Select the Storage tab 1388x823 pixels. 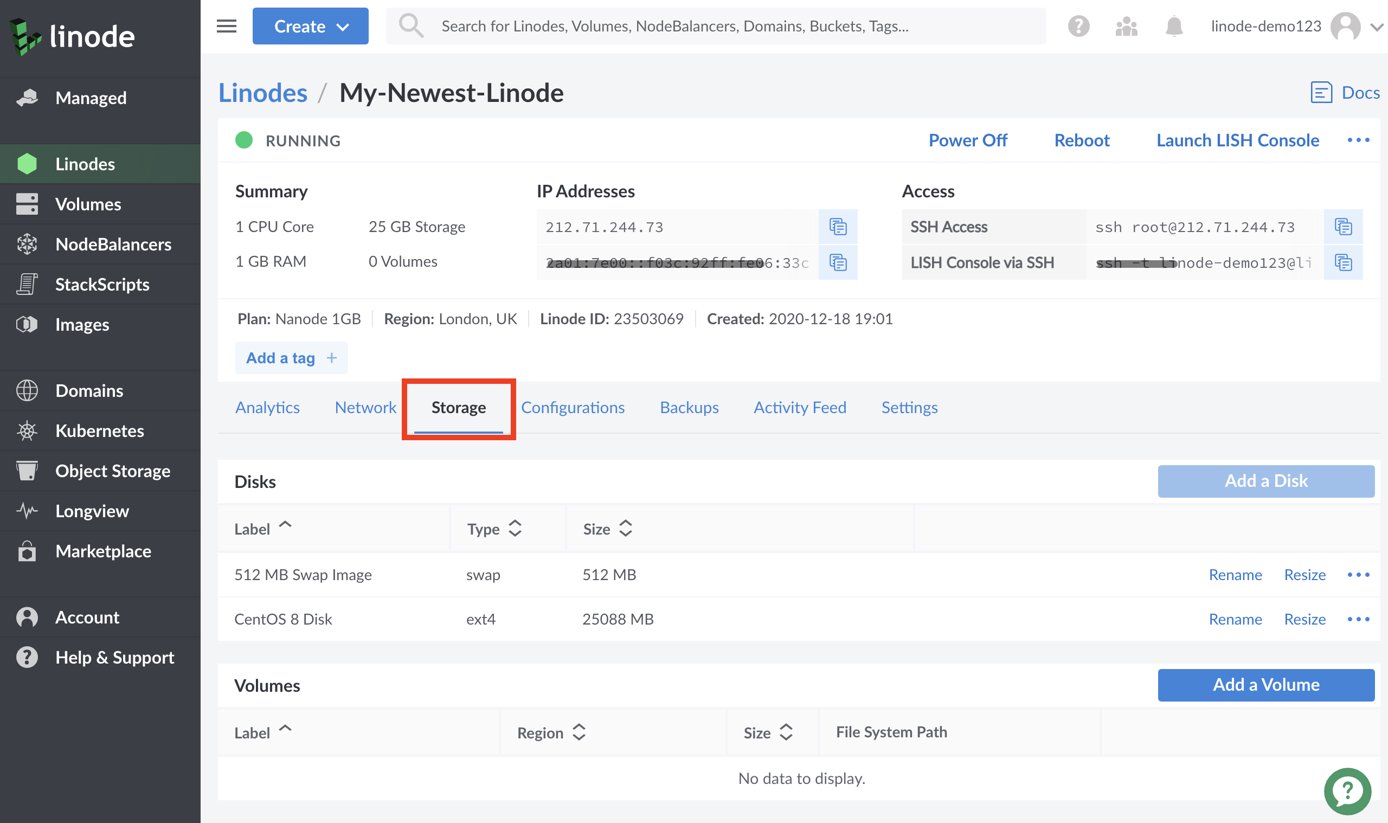459,407
